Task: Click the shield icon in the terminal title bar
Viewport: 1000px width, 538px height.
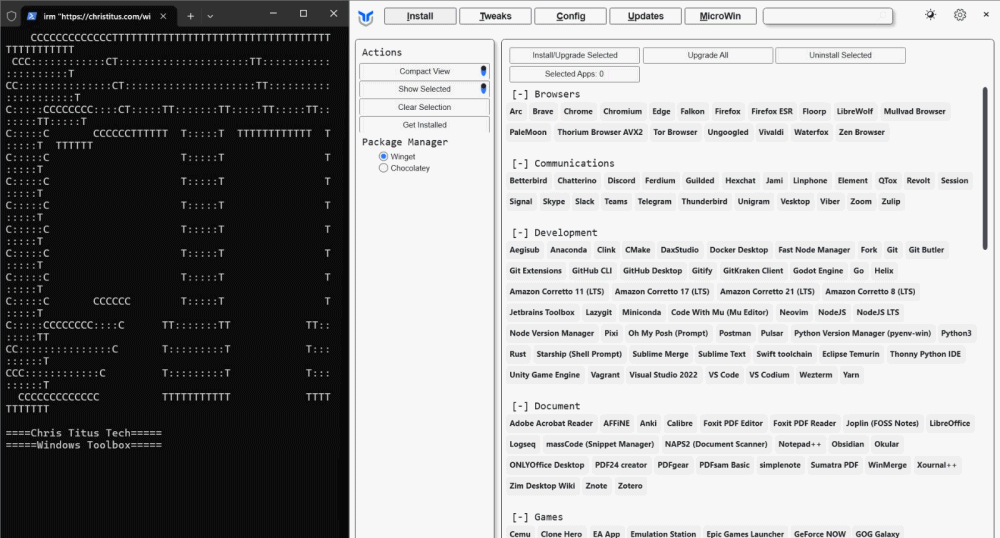Action: pyautogui.click(x=11, y=16)
